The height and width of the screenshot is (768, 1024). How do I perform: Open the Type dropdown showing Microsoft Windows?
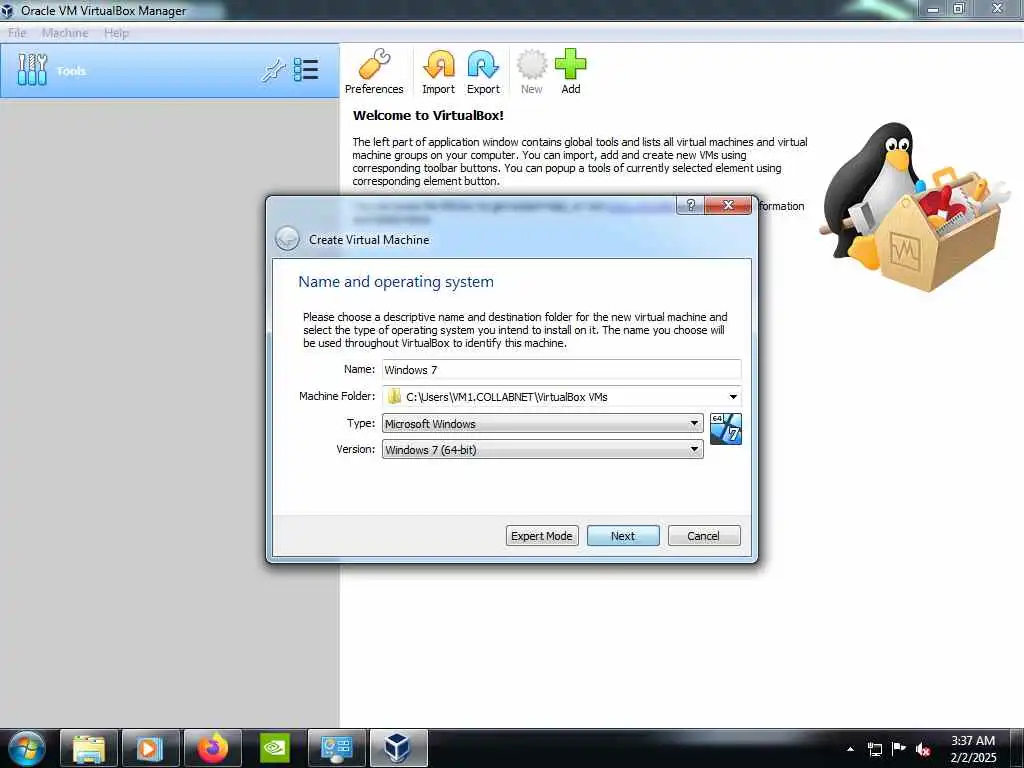pyautogui.click(x=542, y=423)
